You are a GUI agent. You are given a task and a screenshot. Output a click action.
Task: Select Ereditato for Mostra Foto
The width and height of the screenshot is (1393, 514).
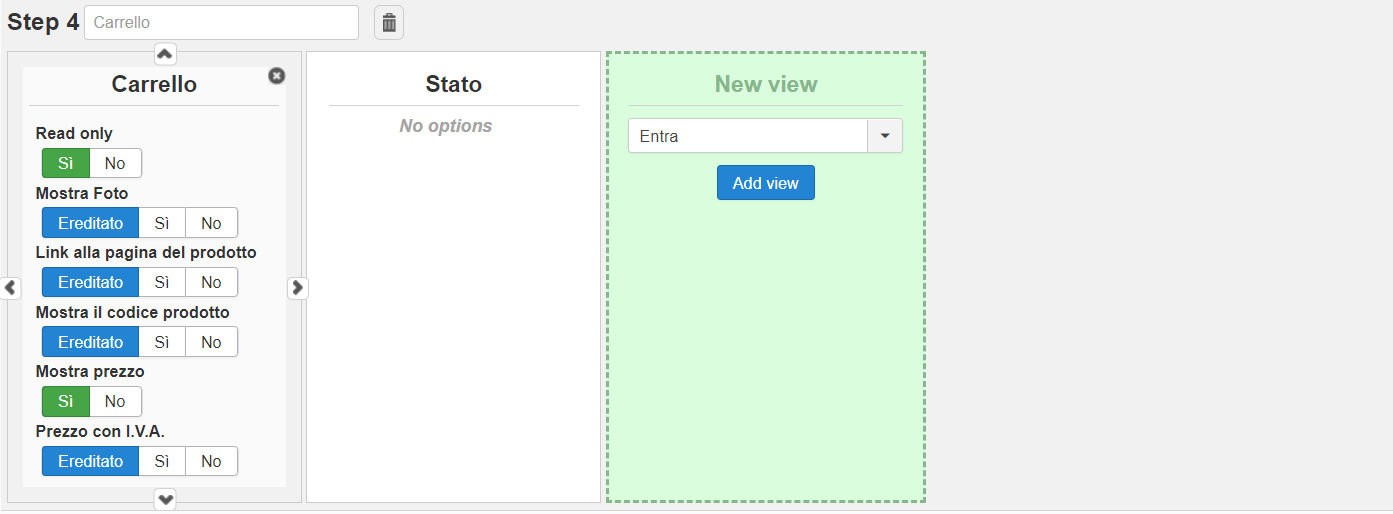point(90,223)
